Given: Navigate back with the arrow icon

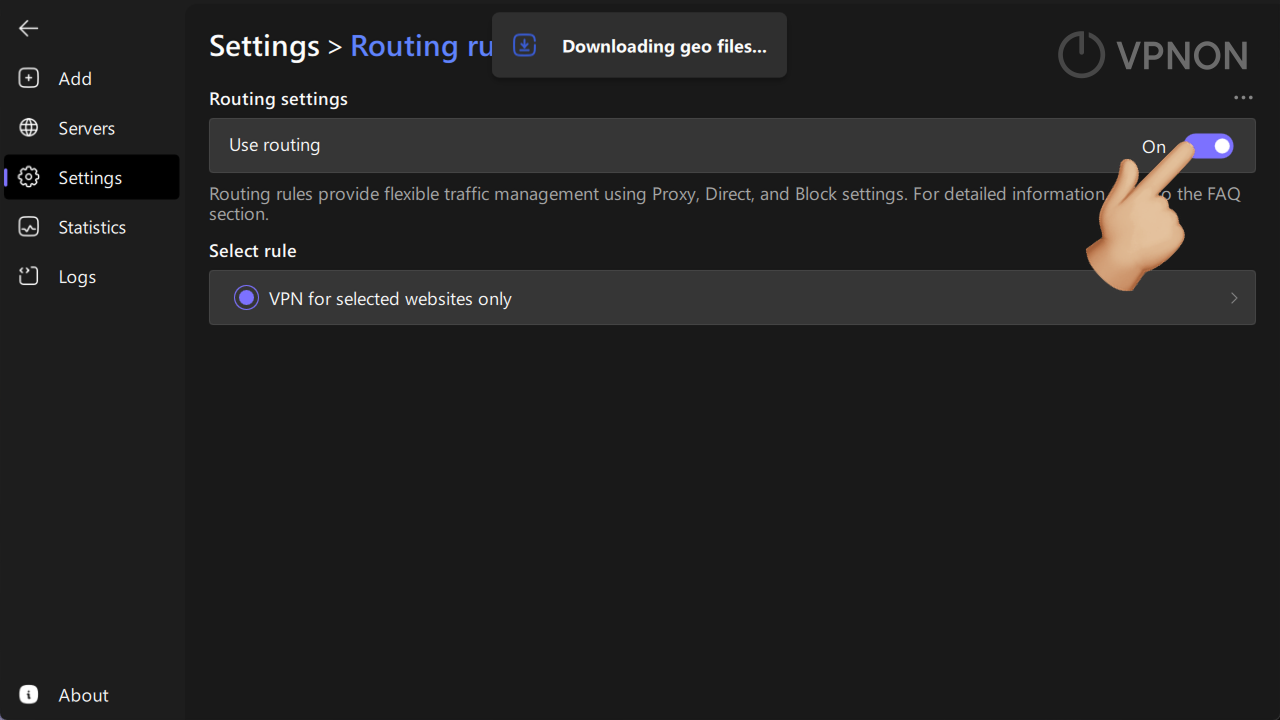Looking at the screenshot, I should pyautogui.click(x=28, y=28).
